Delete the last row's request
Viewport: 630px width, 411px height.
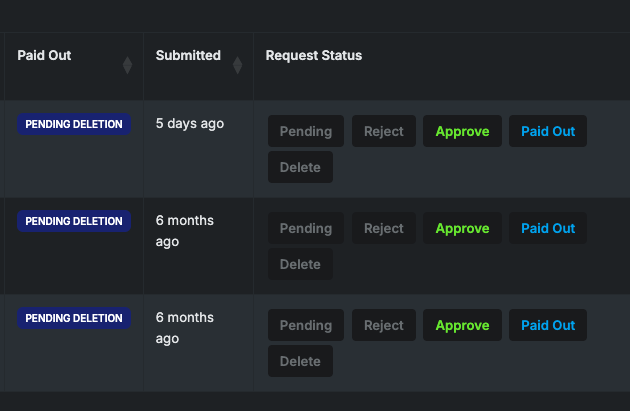(x=300, y=361)
